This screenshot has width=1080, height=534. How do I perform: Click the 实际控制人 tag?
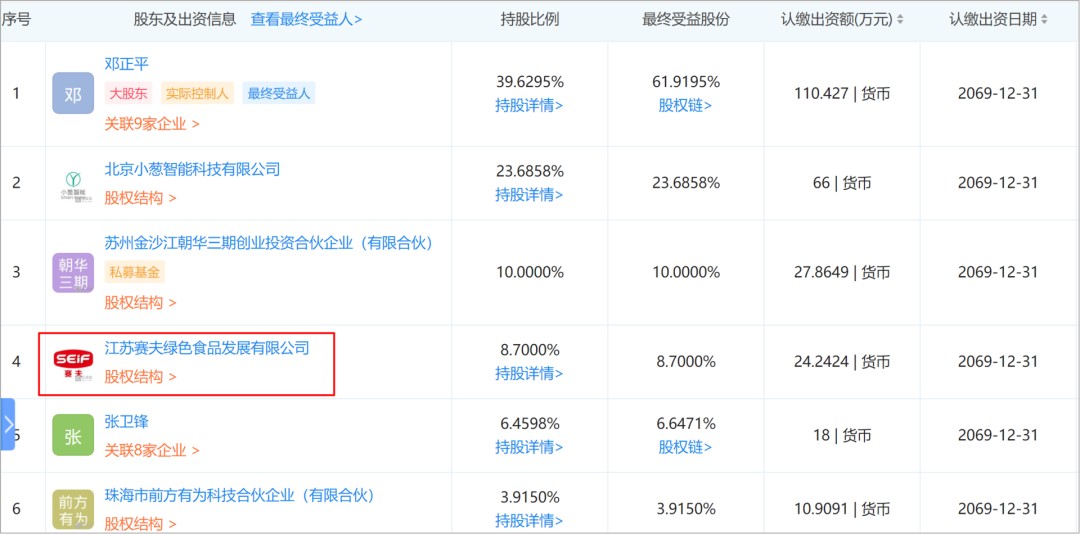pyautogui.click(x=196, y=94)
